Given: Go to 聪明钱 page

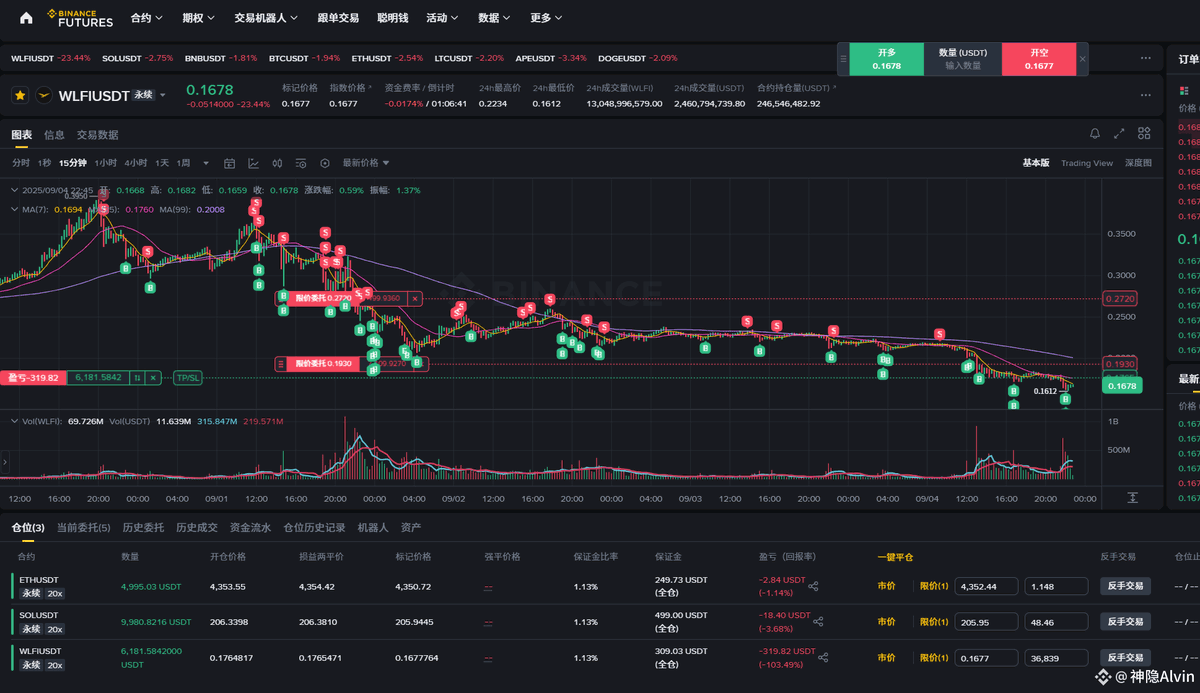Looking at the screenshot, I should coord(392,18).
